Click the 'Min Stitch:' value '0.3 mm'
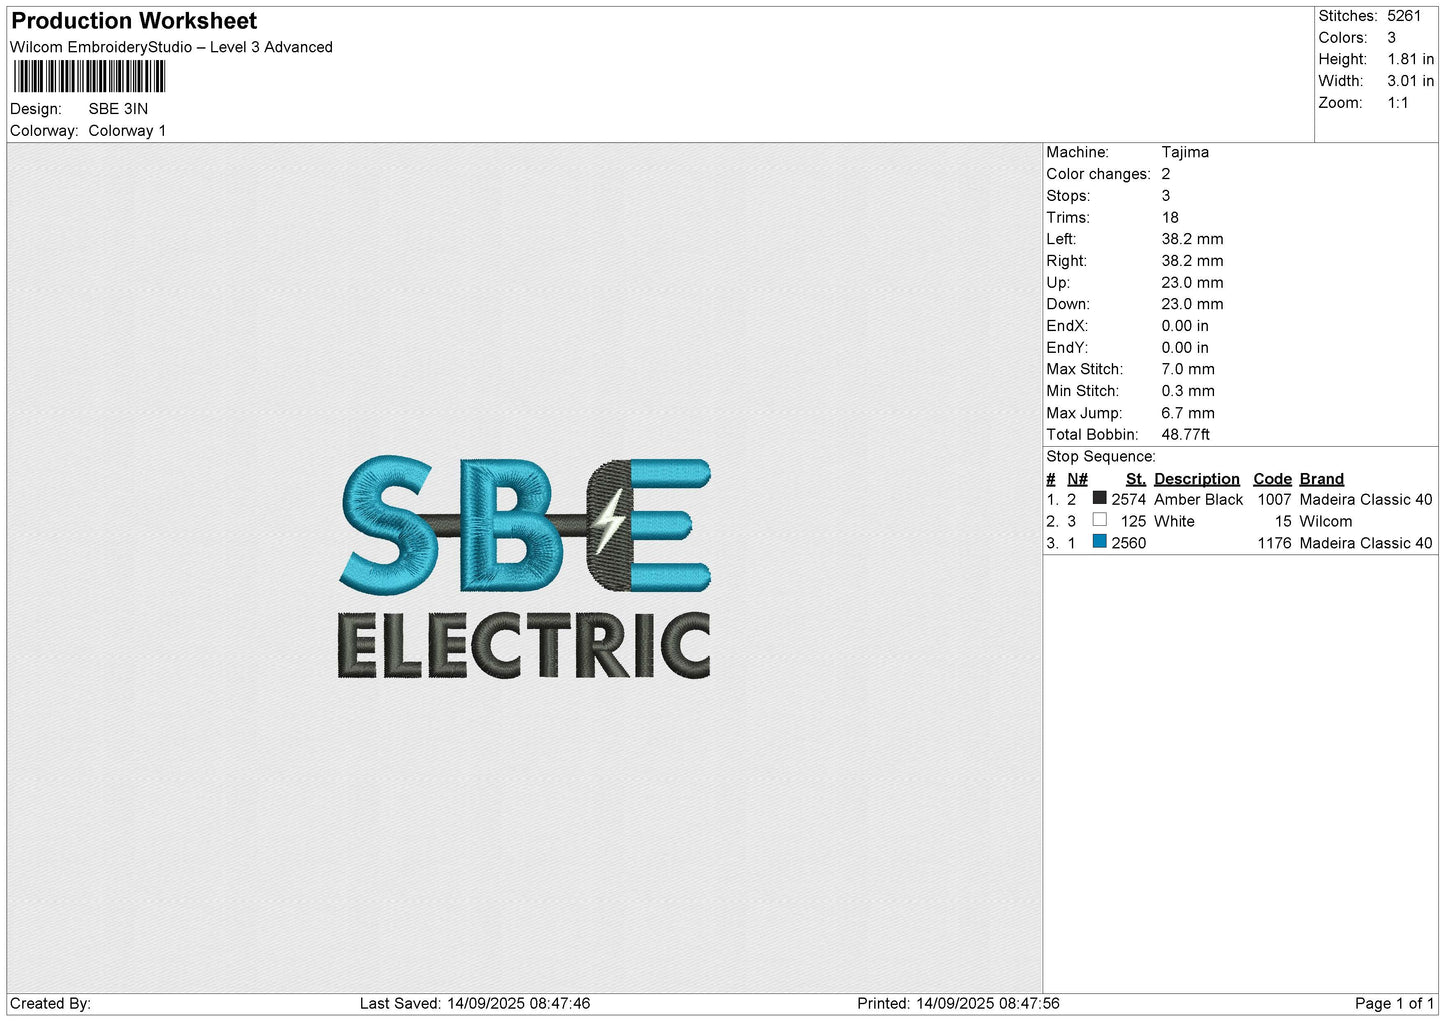Image resolution: width=1445 pixels, height=1021 pixels. [x=1188, y=392]
